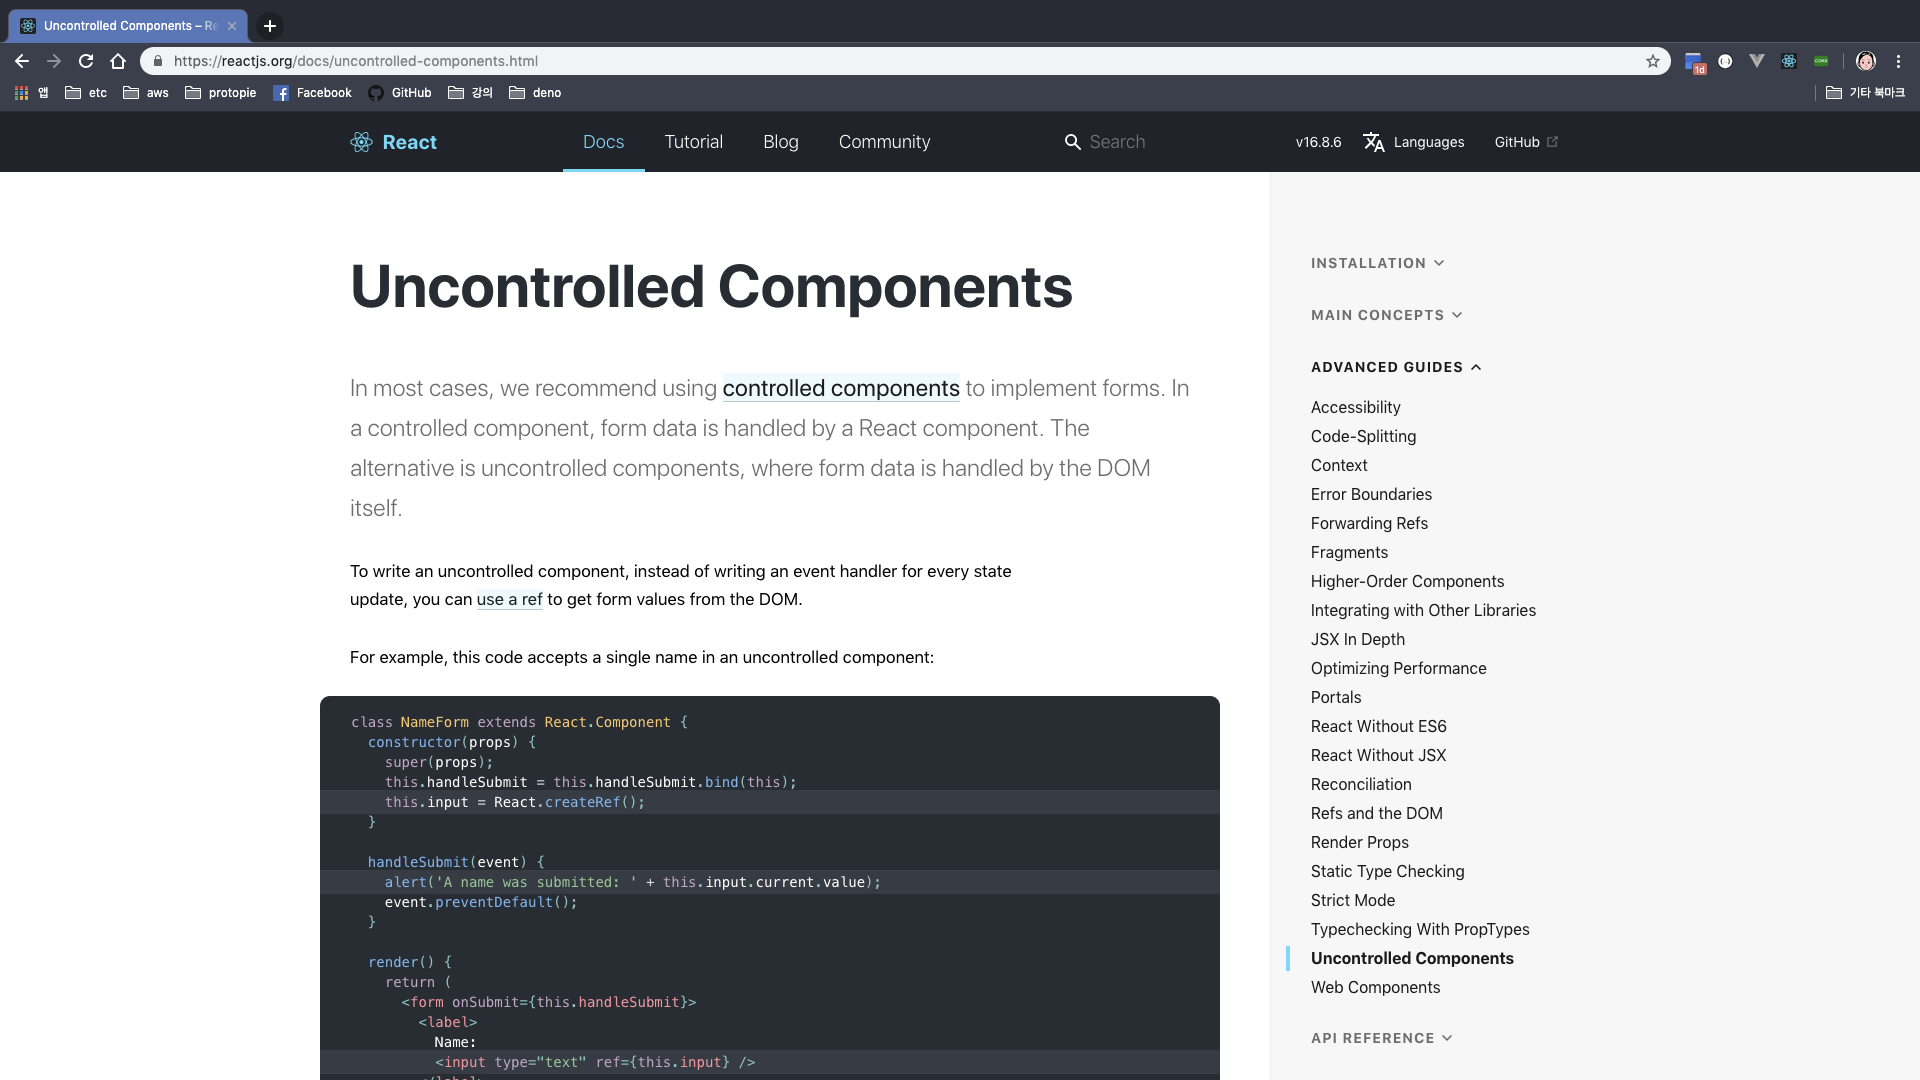Viewport: 1920px width, 1080px height.
Task: Click the Search docs input field
Action: coord(1160,142)
